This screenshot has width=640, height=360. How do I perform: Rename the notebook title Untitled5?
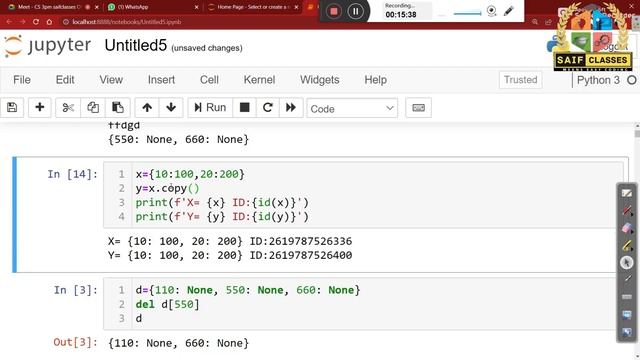pos(136,45)
